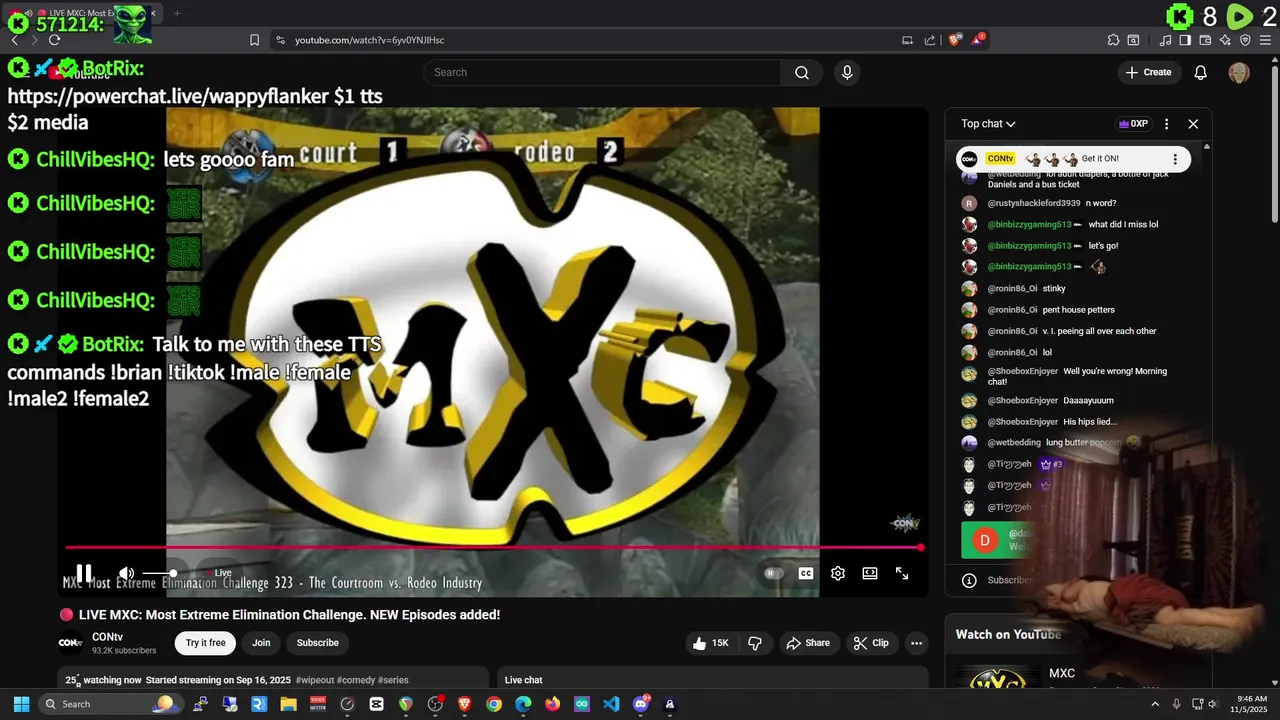Open Brave Rewards triangle icon
Image resolution: width=1280 pixels, height=720 pixels.
(x=979, y=40)
